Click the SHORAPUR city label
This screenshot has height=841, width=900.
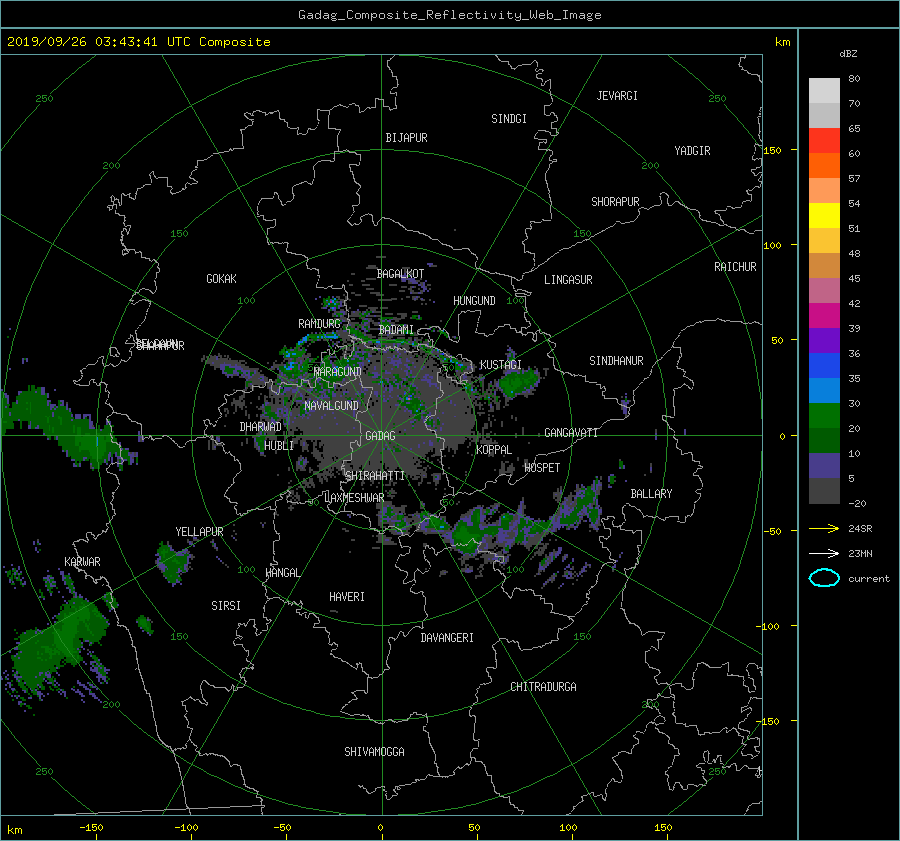(x=615, y=202)
